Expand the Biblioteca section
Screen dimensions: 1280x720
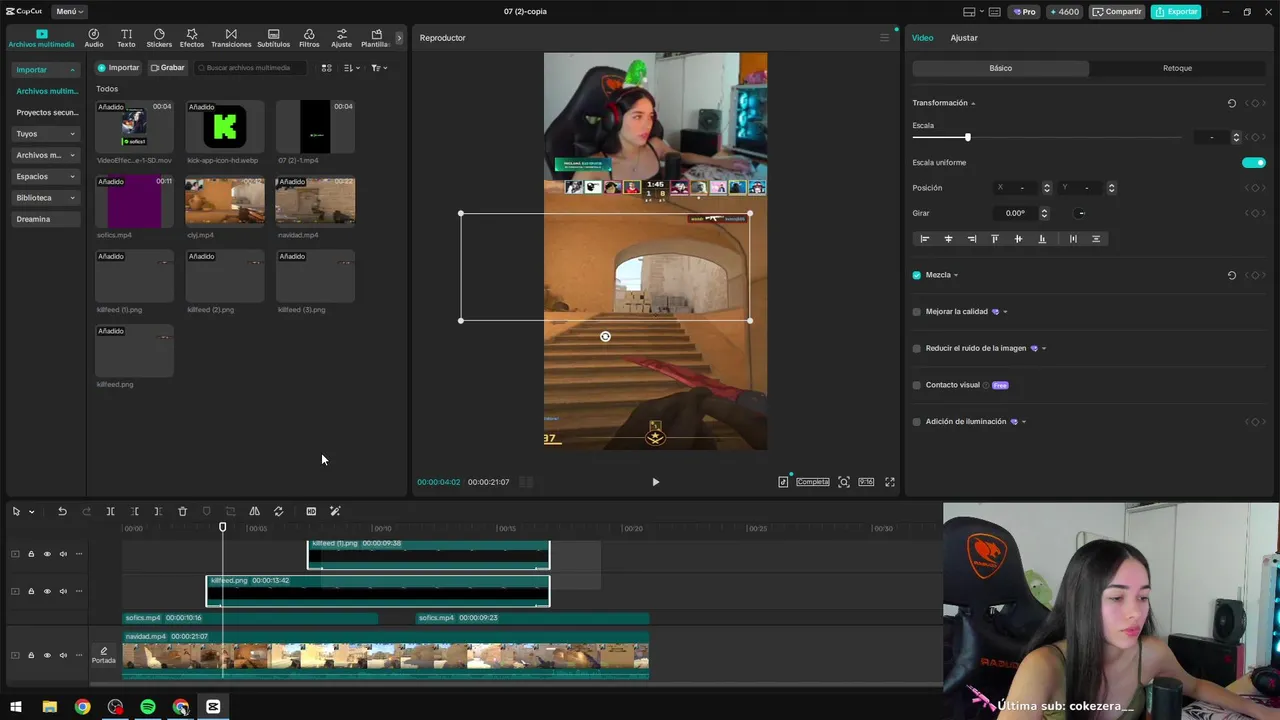coord(46,198)
